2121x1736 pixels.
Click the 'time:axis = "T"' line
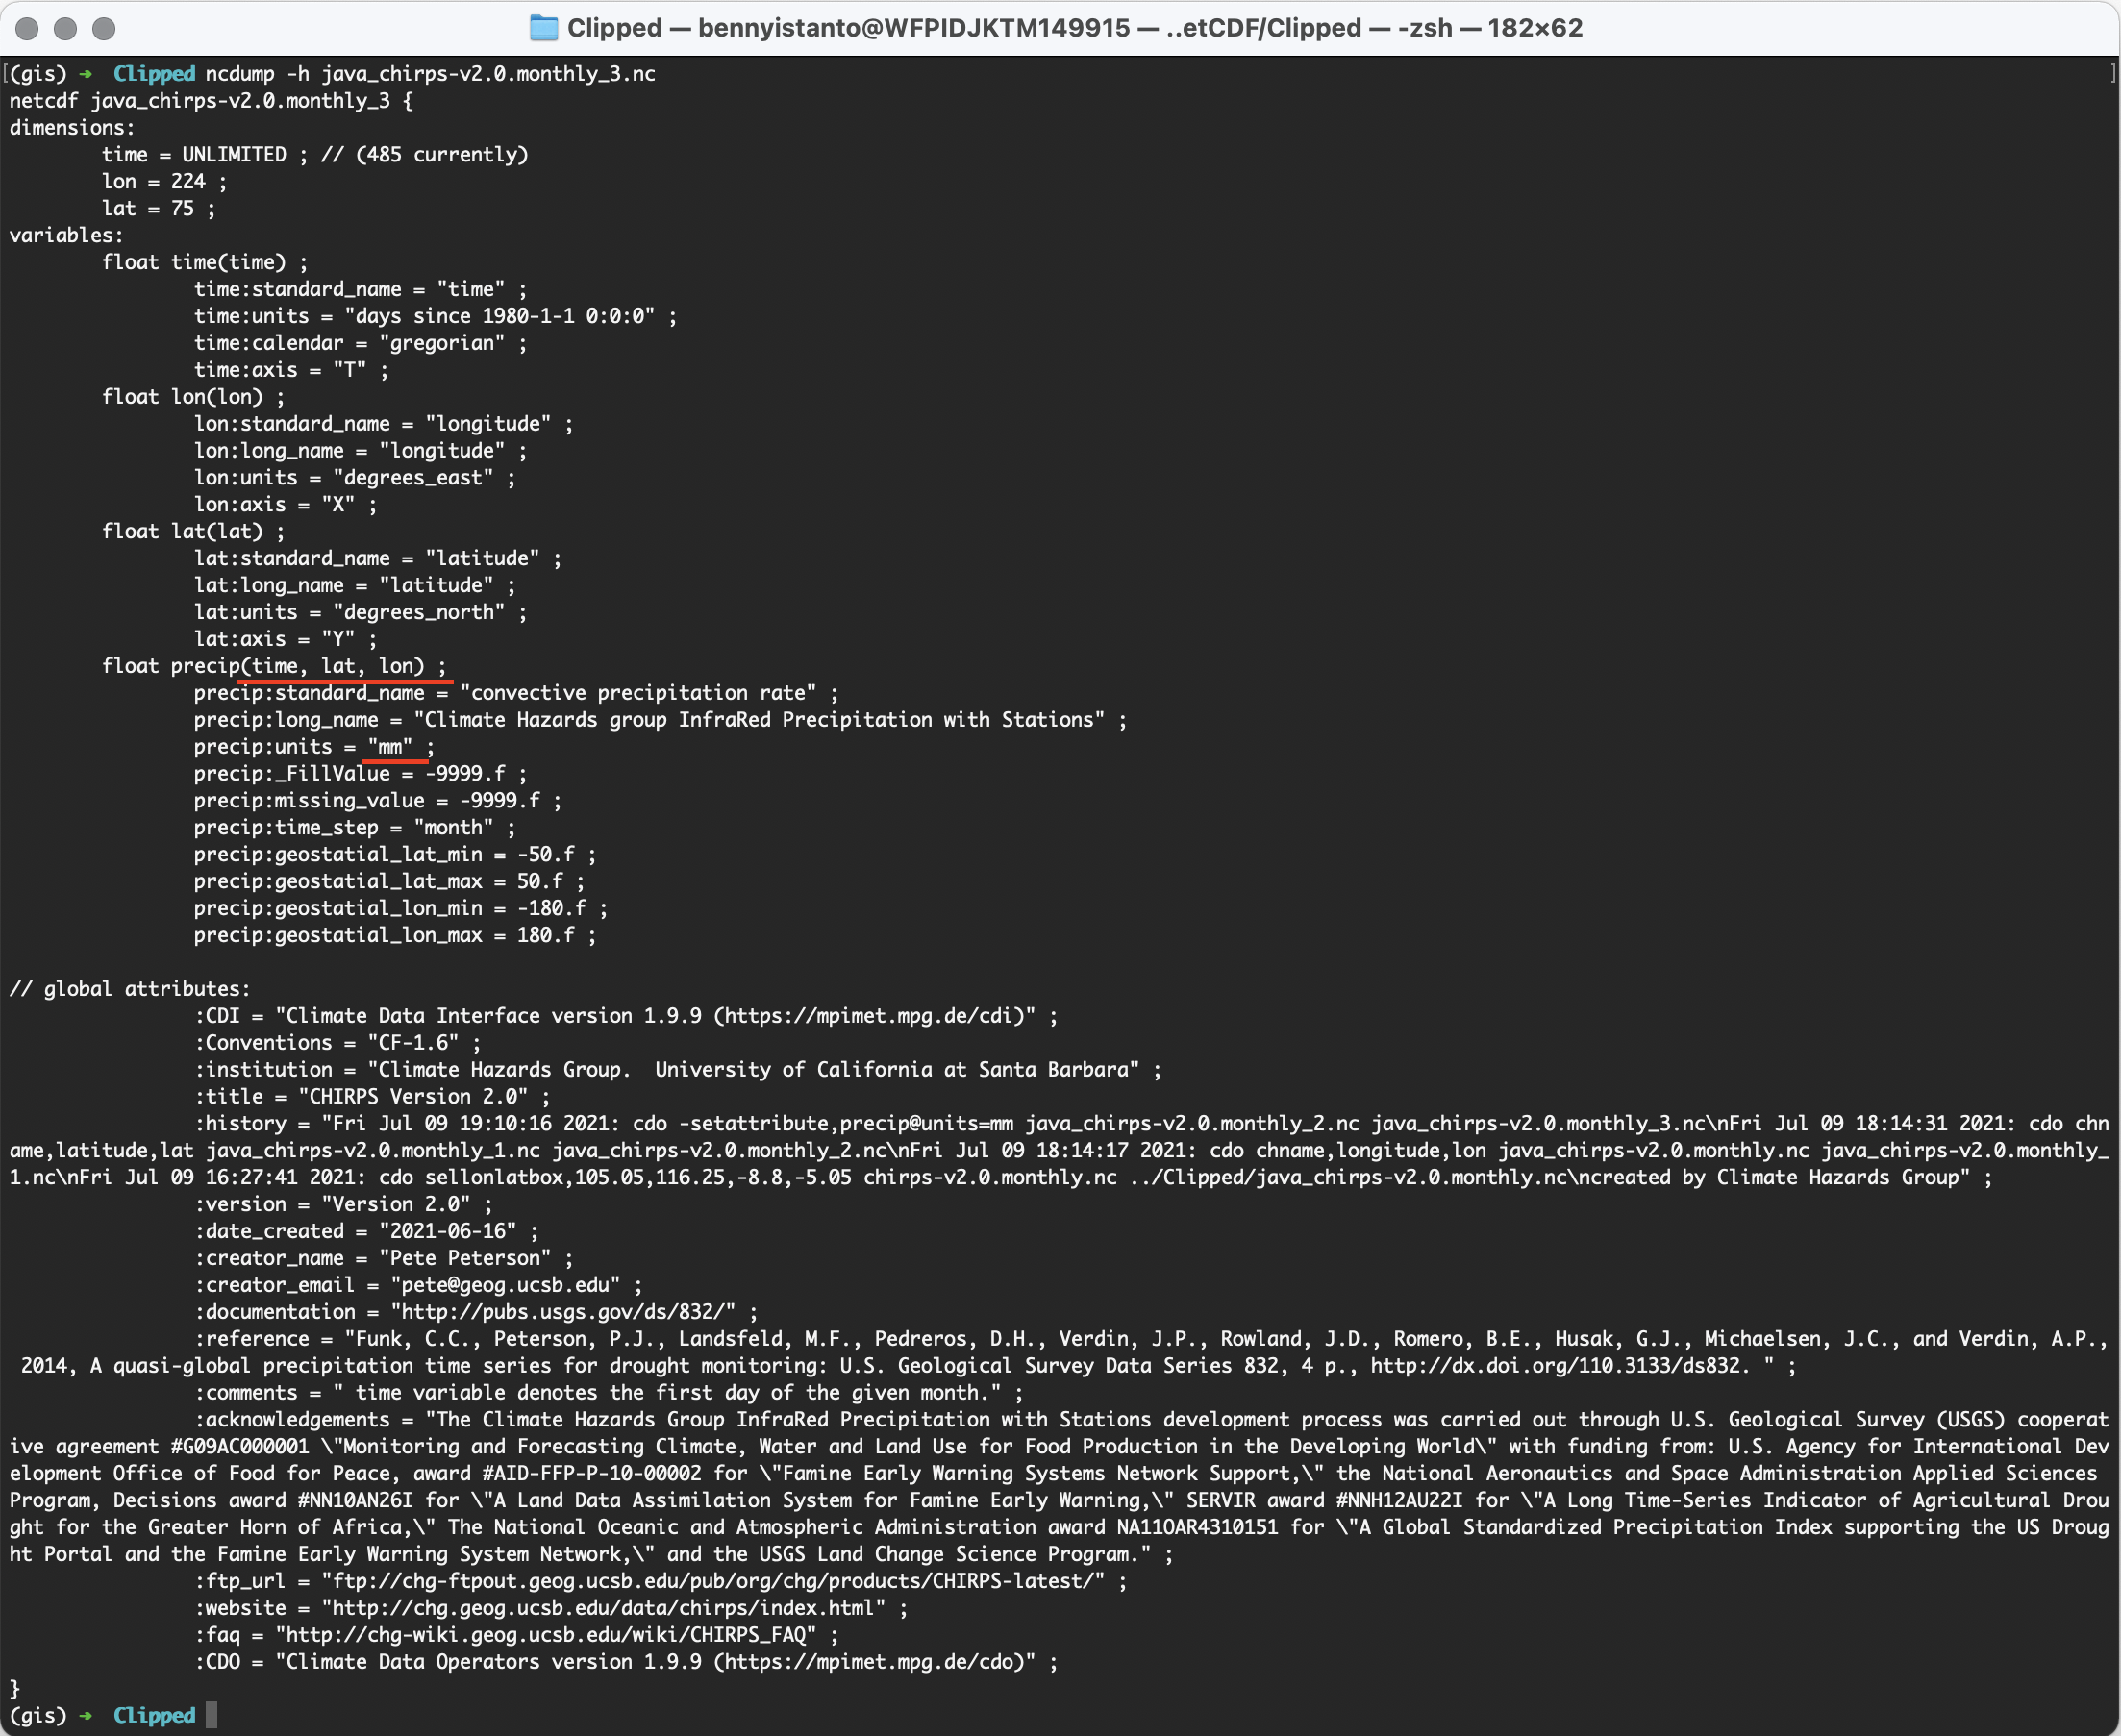[291, 371]
